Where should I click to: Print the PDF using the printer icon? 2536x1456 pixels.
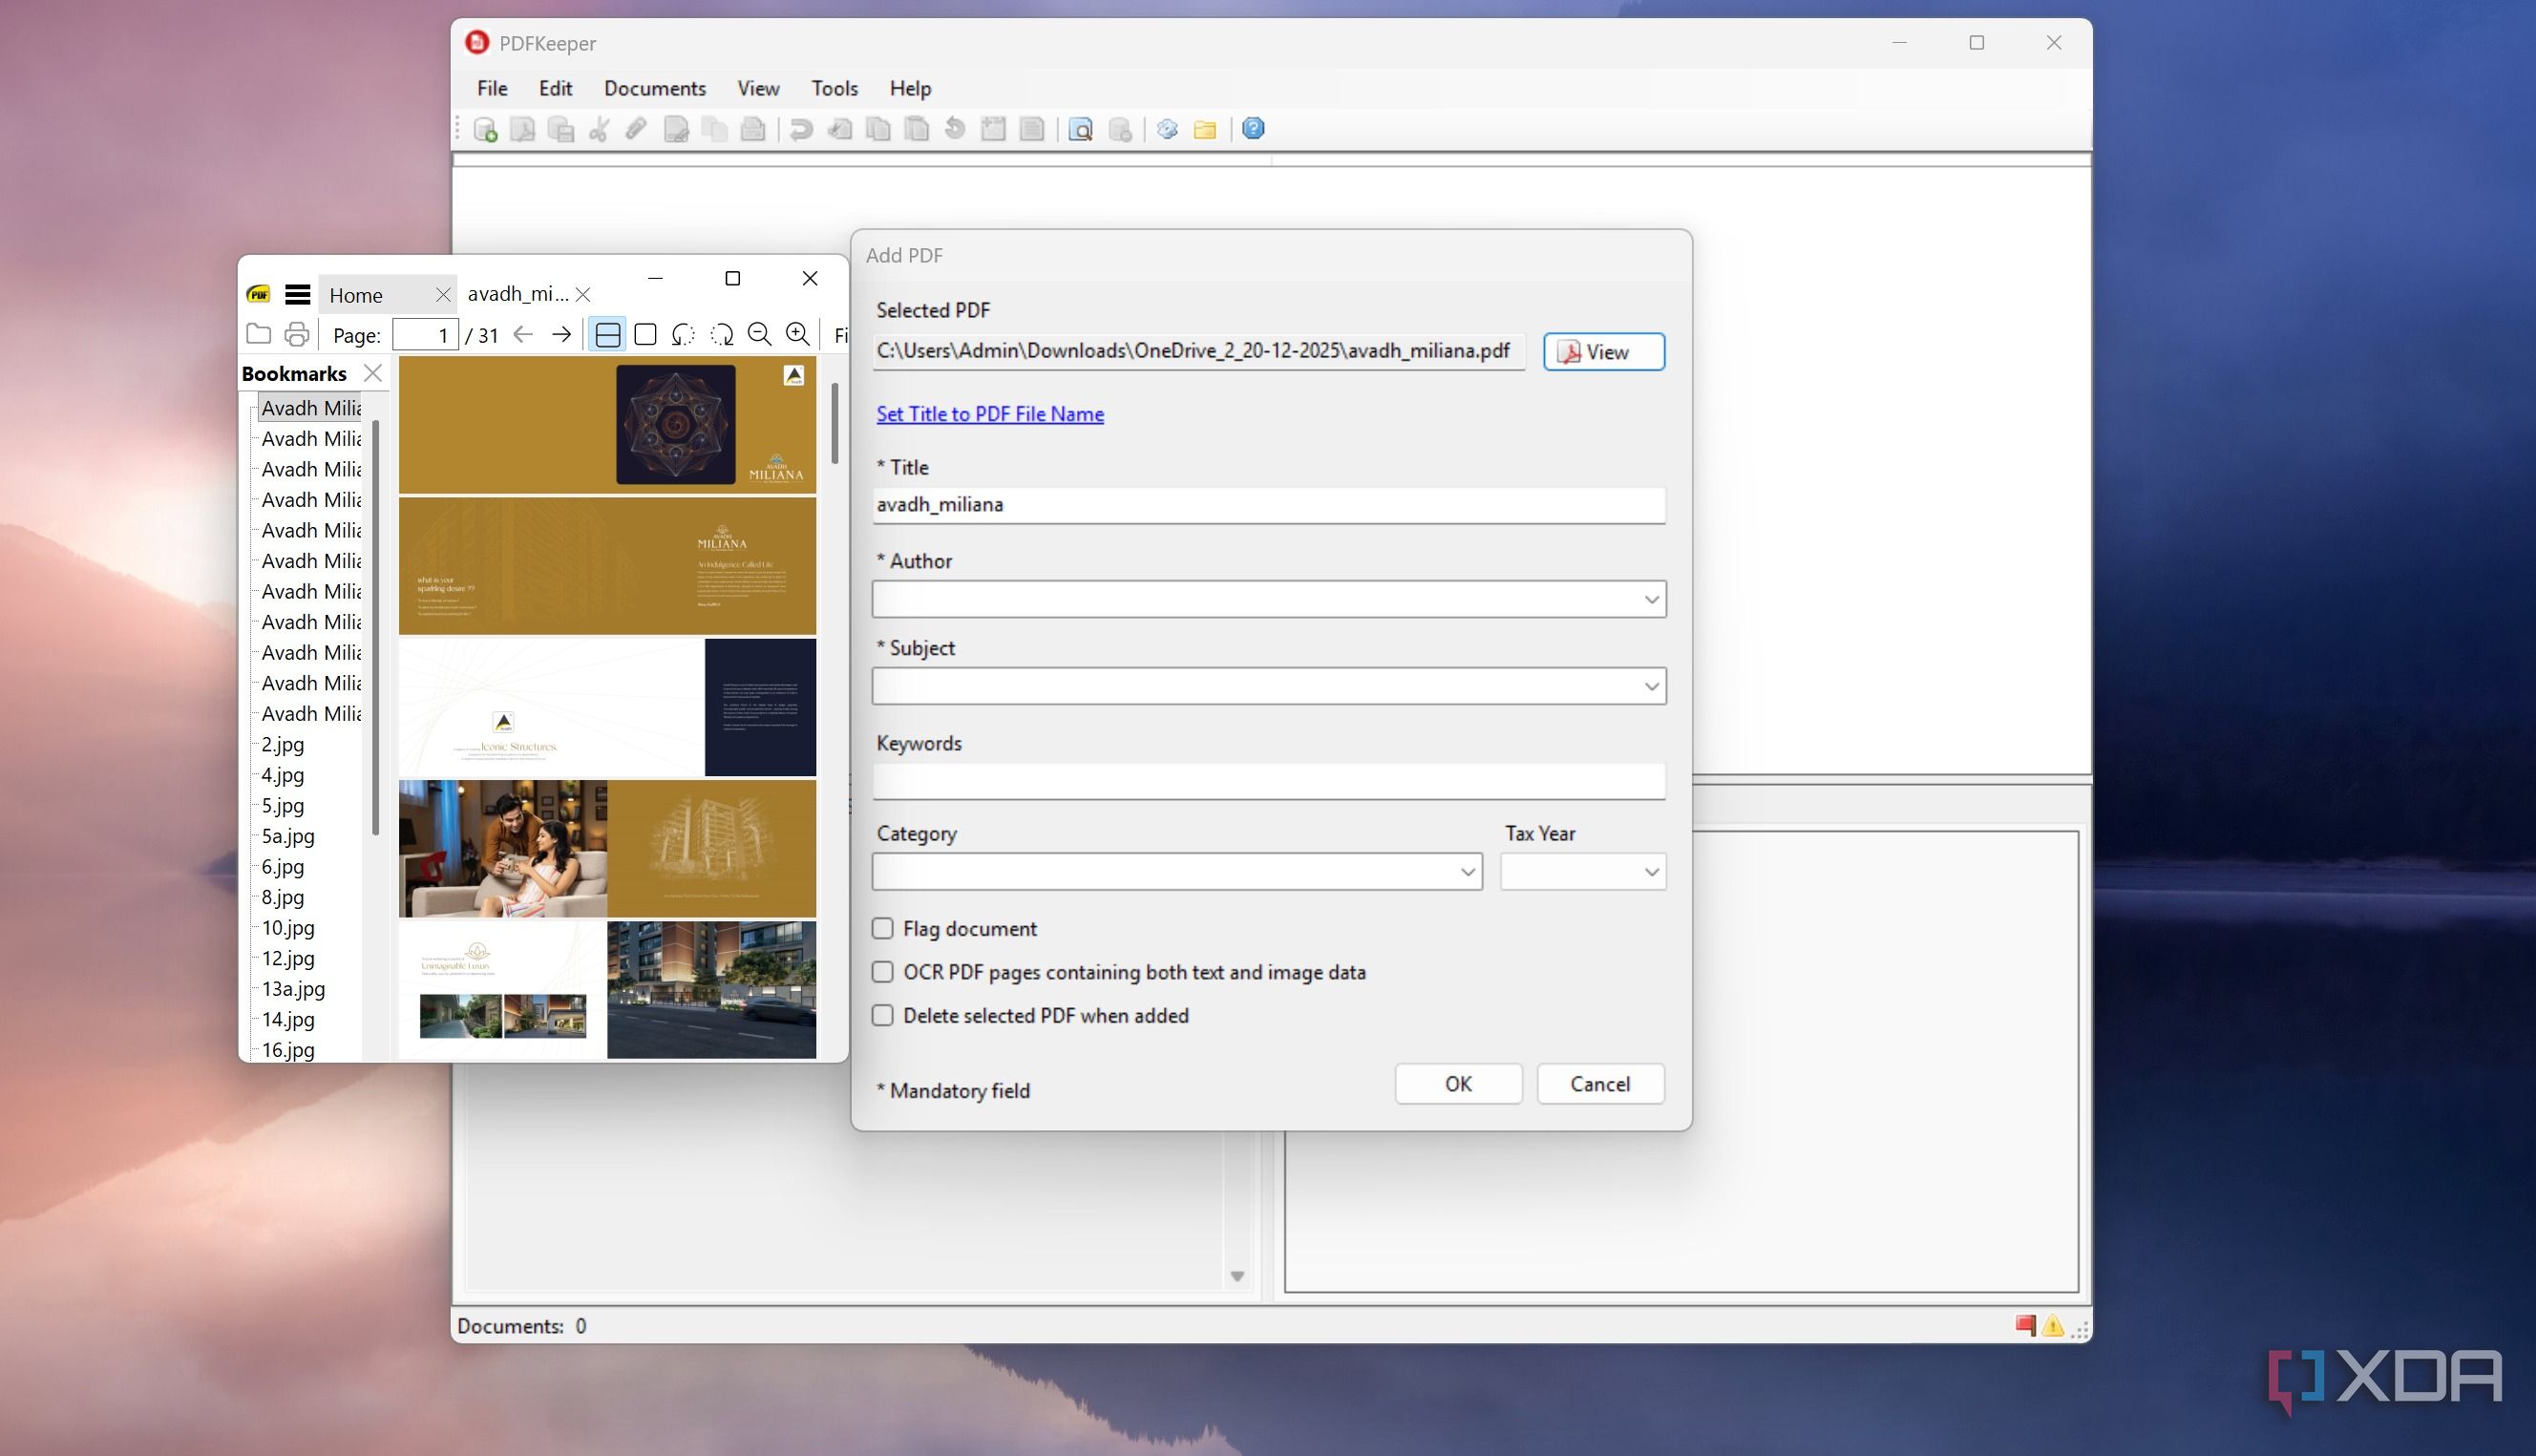(297, 335)
